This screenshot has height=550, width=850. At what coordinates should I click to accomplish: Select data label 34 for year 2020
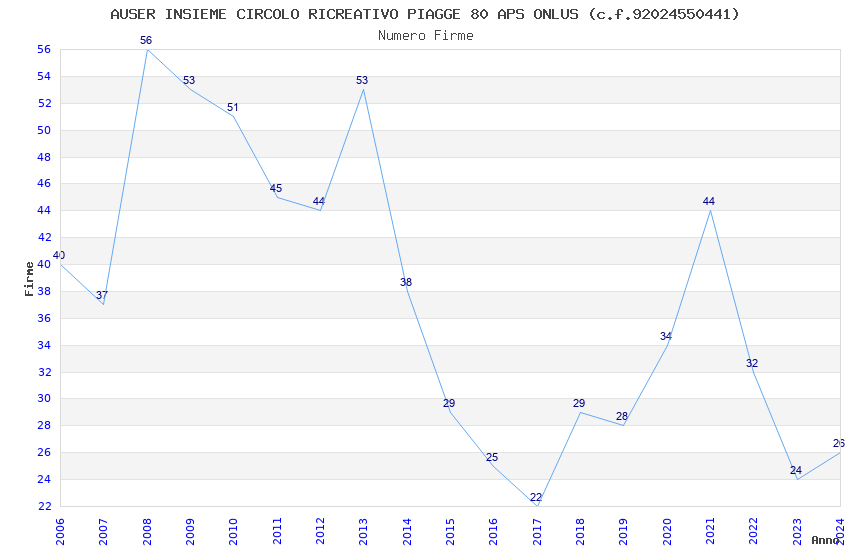[x=666, y=337]
